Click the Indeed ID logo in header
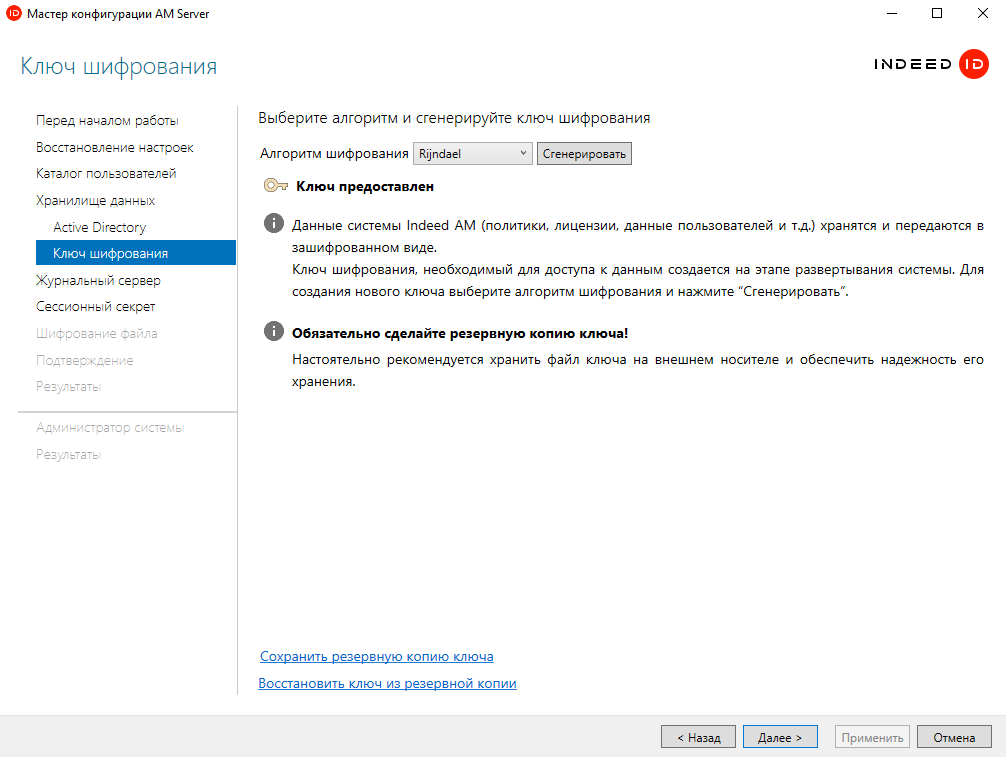 pos(931,65)
